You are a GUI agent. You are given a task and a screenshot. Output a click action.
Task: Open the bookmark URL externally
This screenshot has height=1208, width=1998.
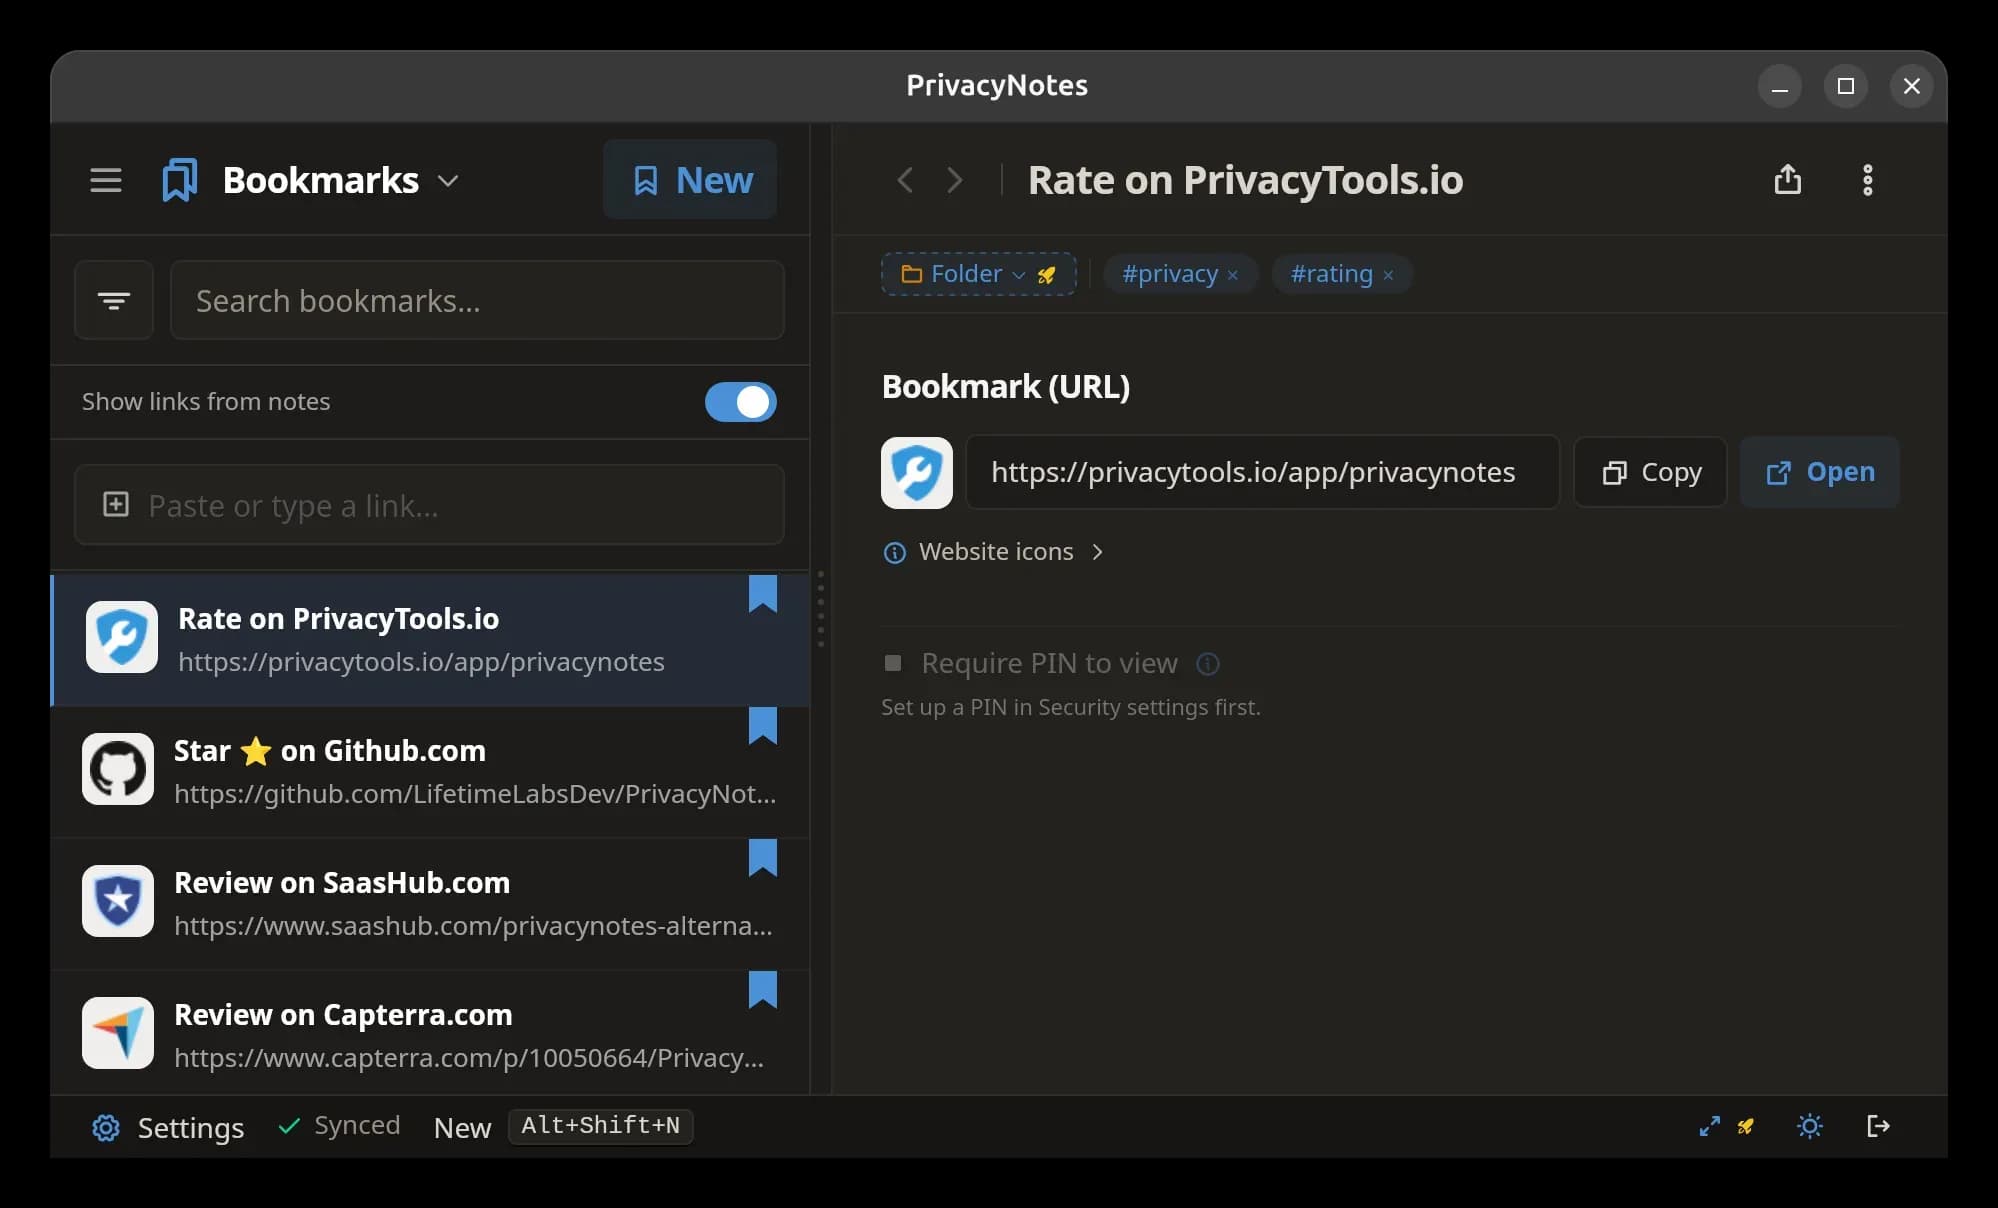[x=1819, y=472]
